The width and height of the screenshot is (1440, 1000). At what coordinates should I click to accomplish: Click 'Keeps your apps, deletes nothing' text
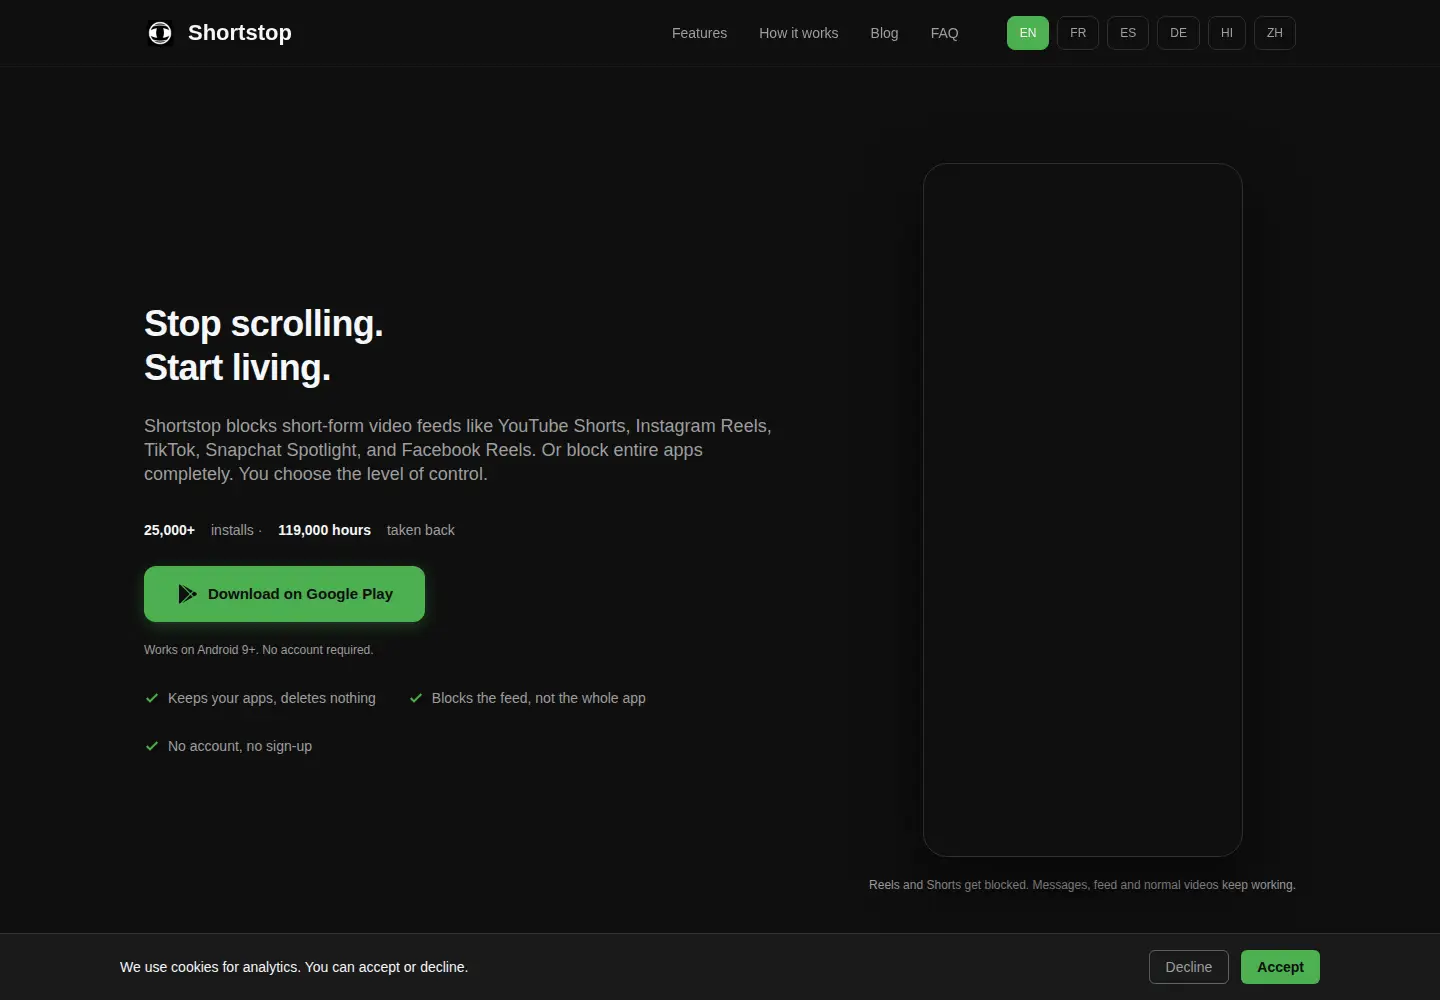click(272, 698)
